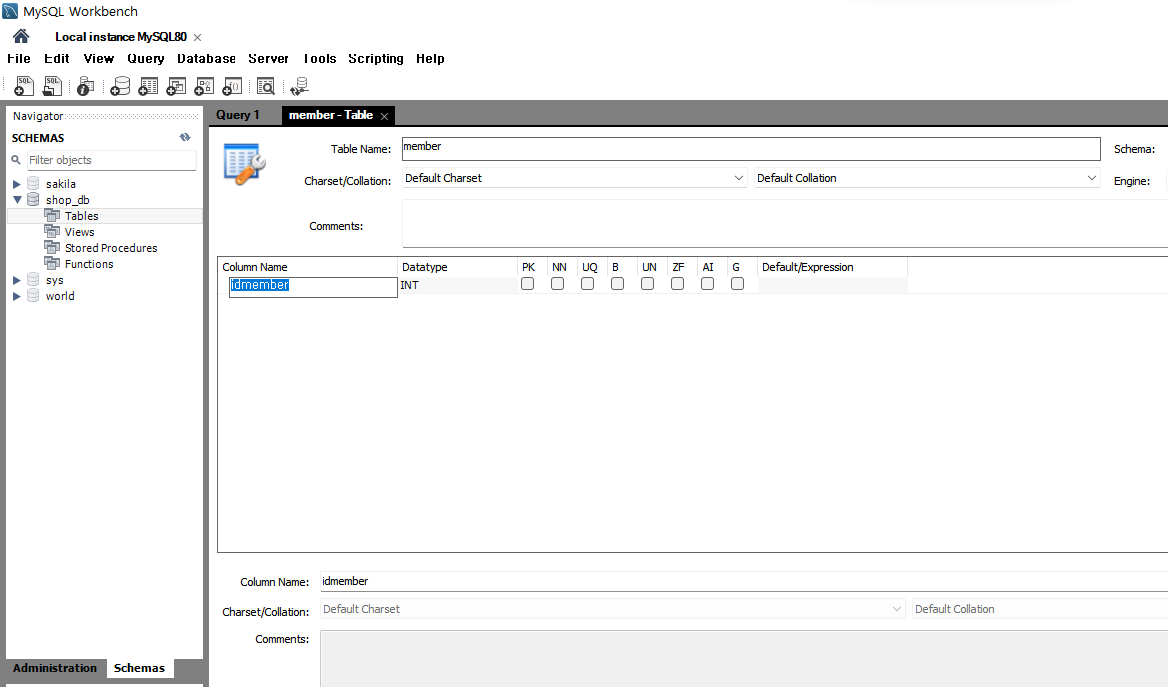Close the member - Table tab

point(384,116)
